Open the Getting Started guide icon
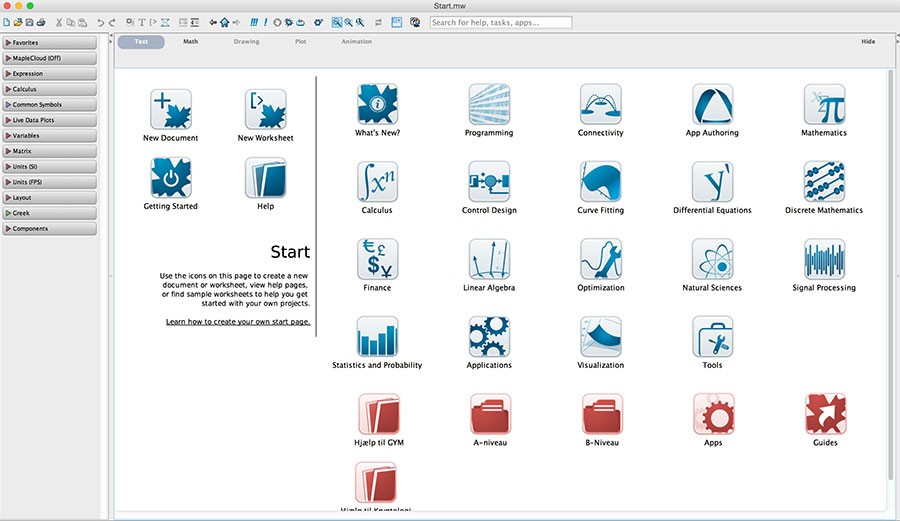 [x=170, y=177]
